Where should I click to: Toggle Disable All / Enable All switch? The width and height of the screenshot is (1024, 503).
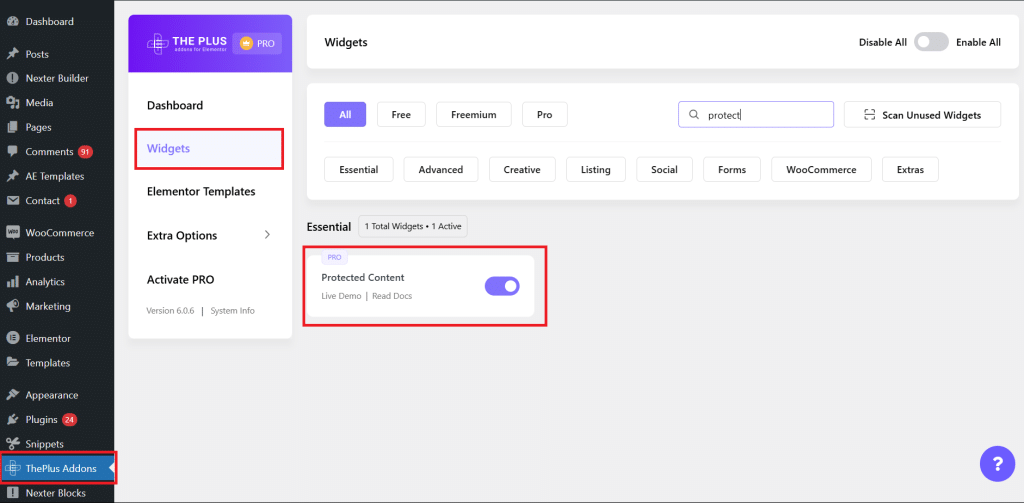[x=931, y=42]
